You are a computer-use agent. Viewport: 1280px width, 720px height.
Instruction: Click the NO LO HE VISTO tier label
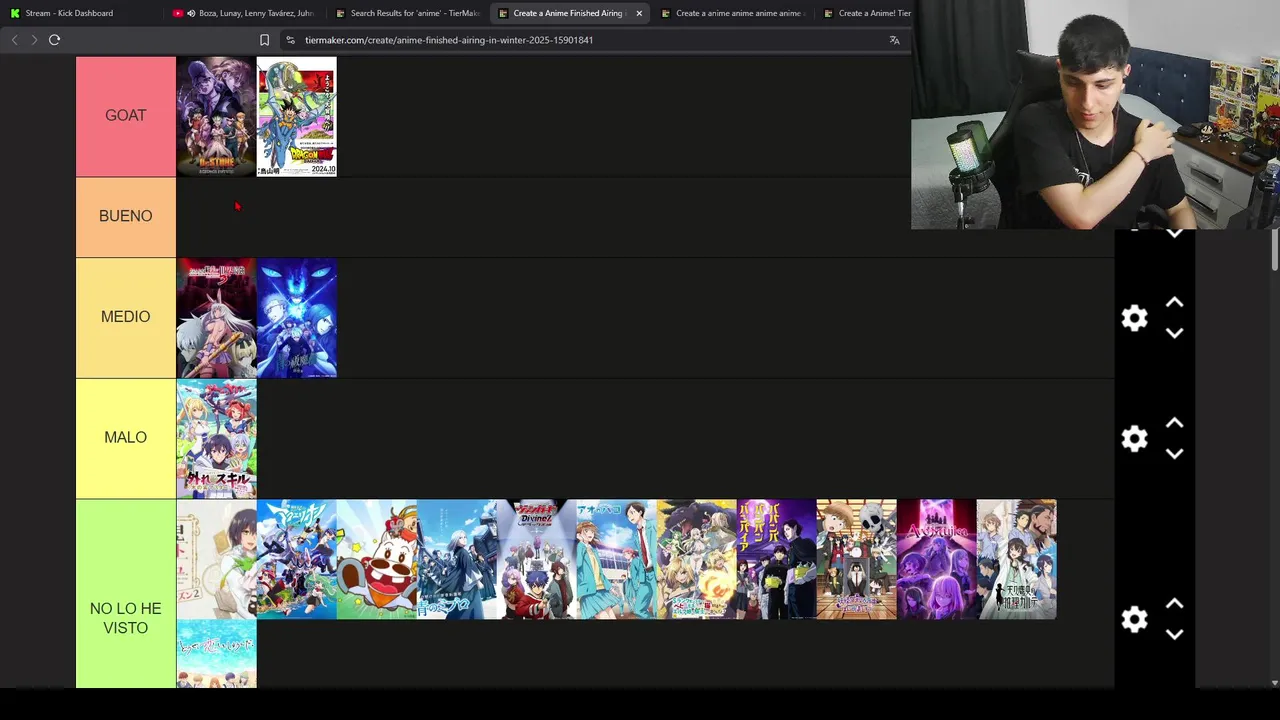pos(126,618)
